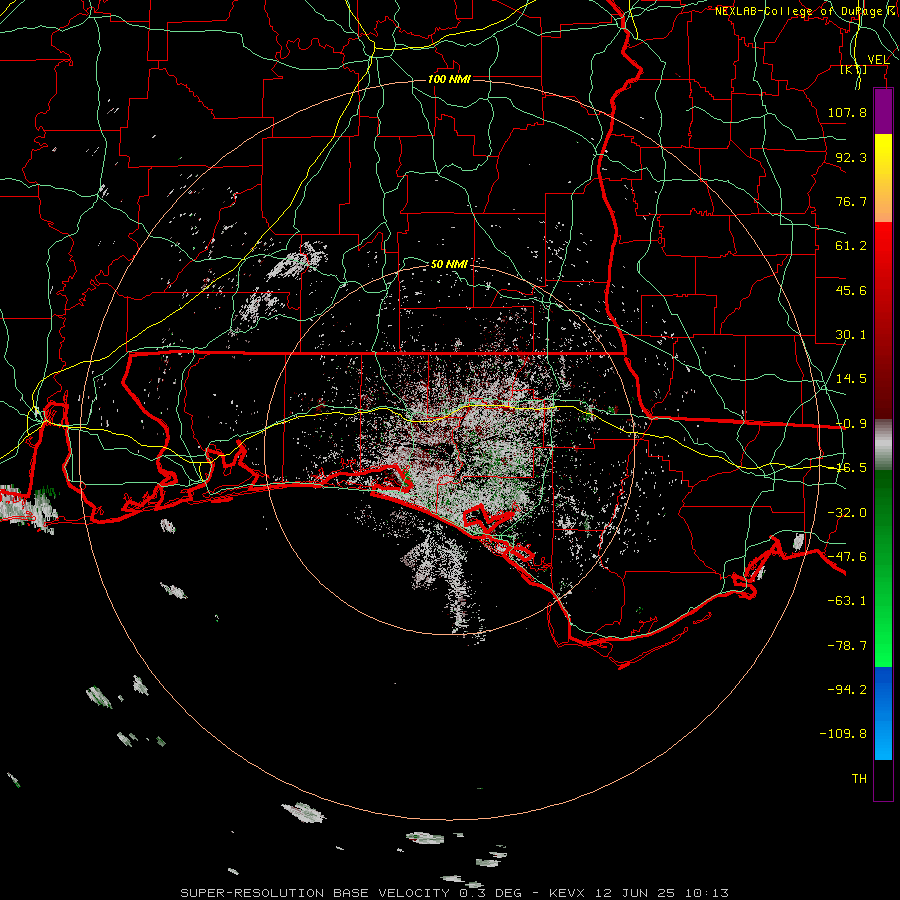
Task: Click the -47.6 velocity scale value
Action: pyautogui.click(x=847, y=557)
